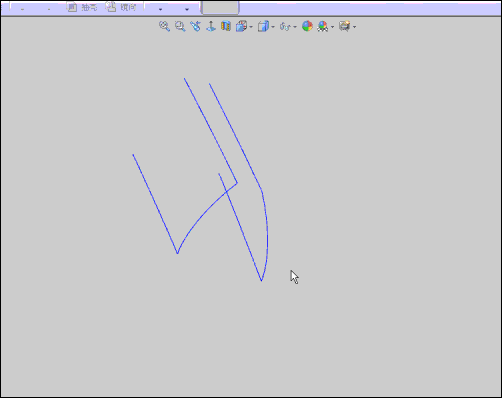Click the Zoom to Fit icon
This screenshot has width=502, height=398.
[x=164, y=26]
